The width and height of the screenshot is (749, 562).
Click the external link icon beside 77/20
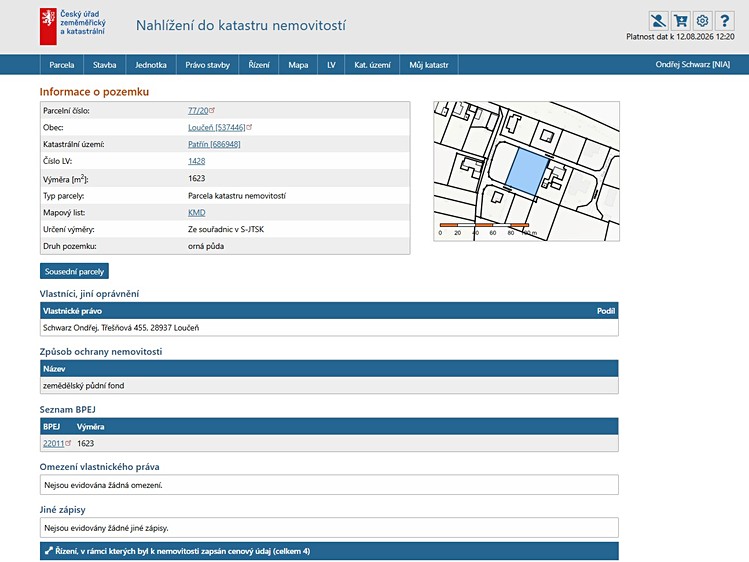click(x=212, y=110)
